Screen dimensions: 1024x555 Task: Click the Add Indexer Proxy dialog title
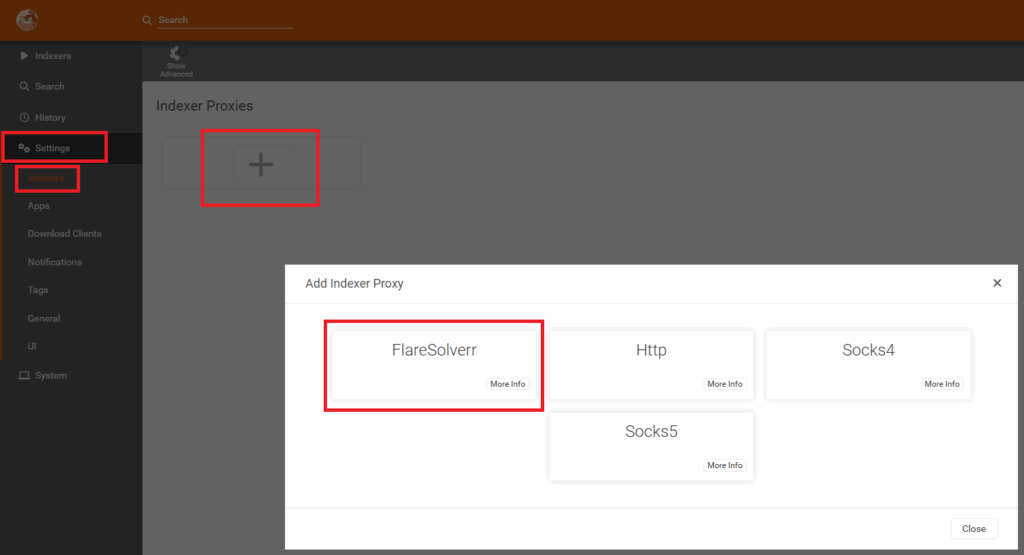coord(355,283)
